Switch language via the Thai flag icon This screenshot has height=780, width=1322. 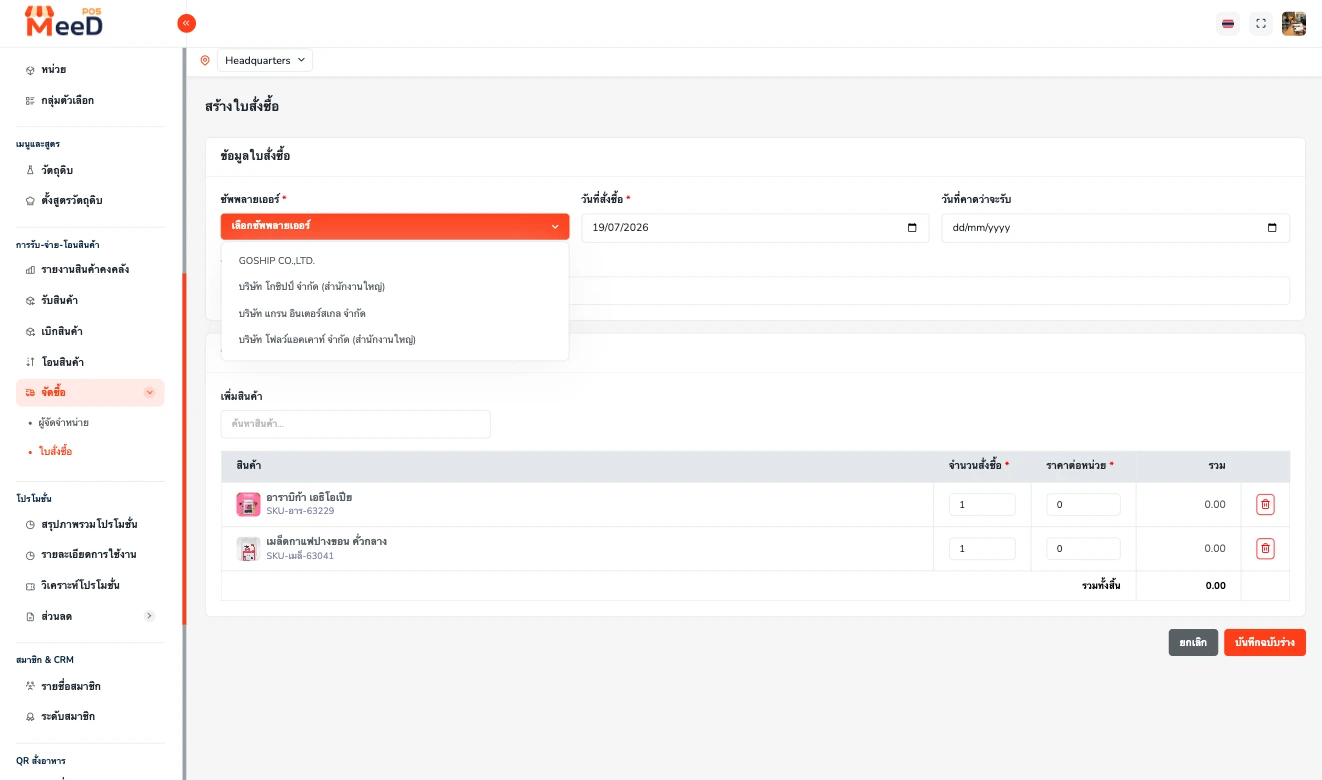1228,24
